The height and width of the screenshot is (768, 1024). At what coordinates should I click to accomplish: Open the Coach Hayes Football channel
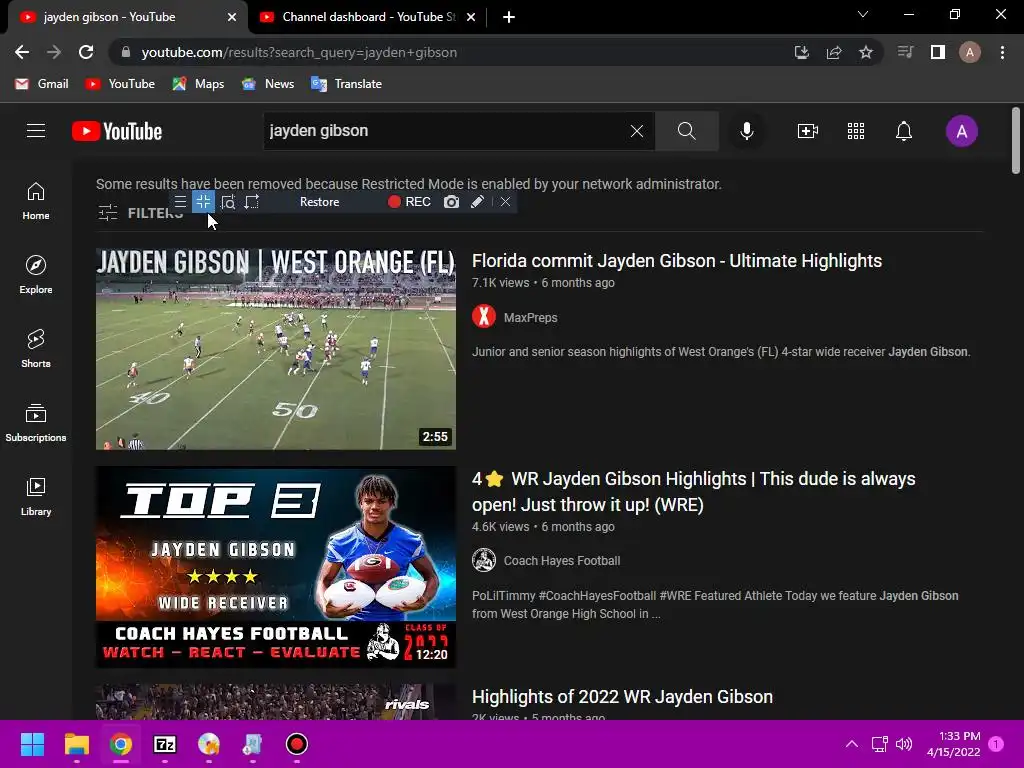click(562, 560)
